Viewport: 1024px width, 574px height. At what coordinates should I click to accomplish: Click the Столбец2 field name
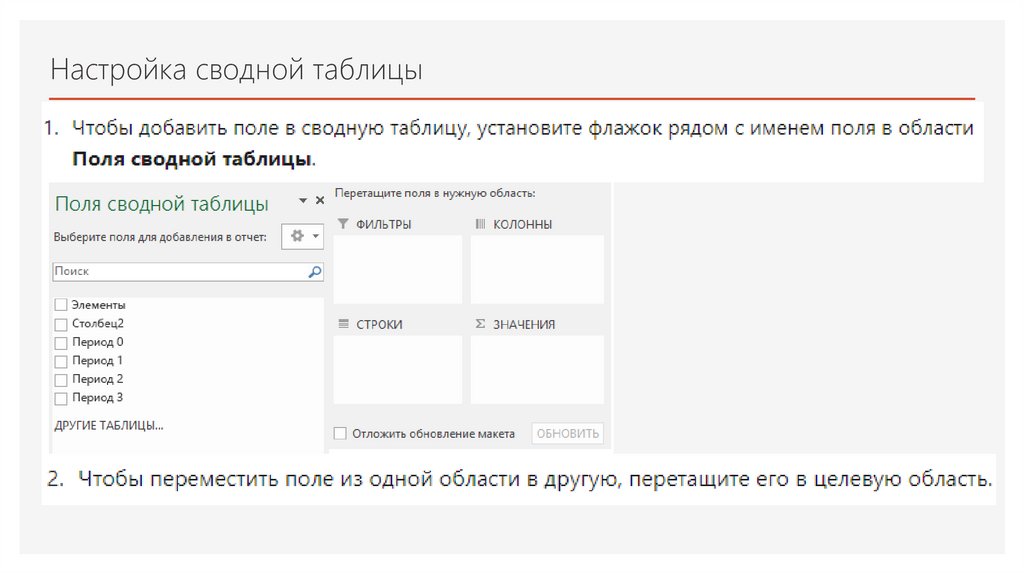[x=98, y=323]
